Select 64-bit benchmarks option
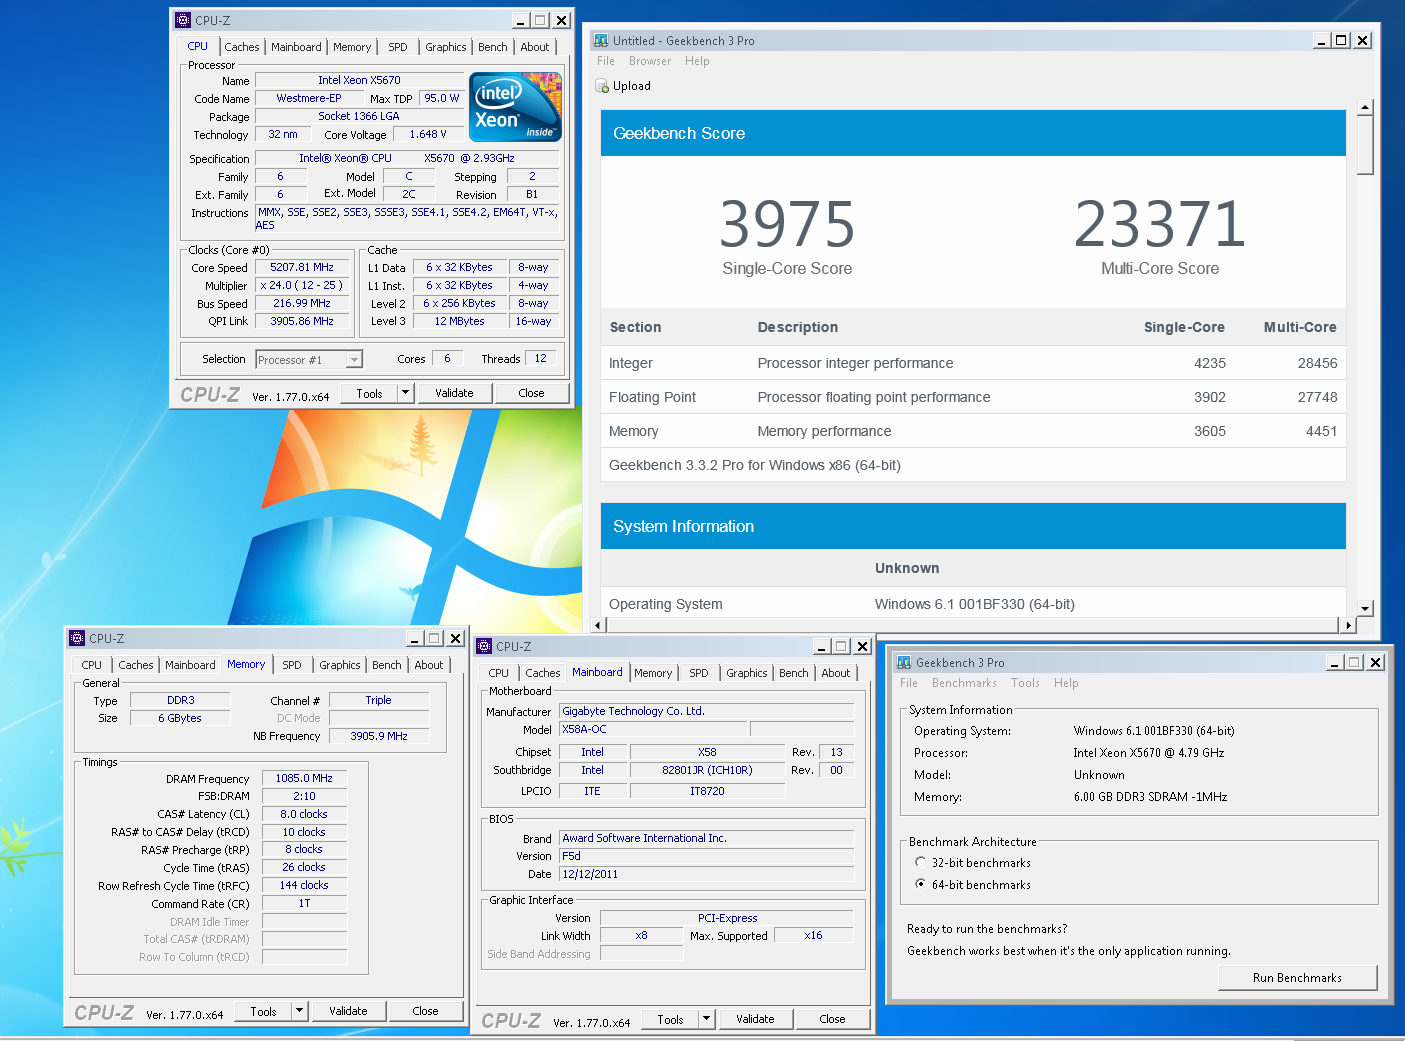 coord(920,884)
